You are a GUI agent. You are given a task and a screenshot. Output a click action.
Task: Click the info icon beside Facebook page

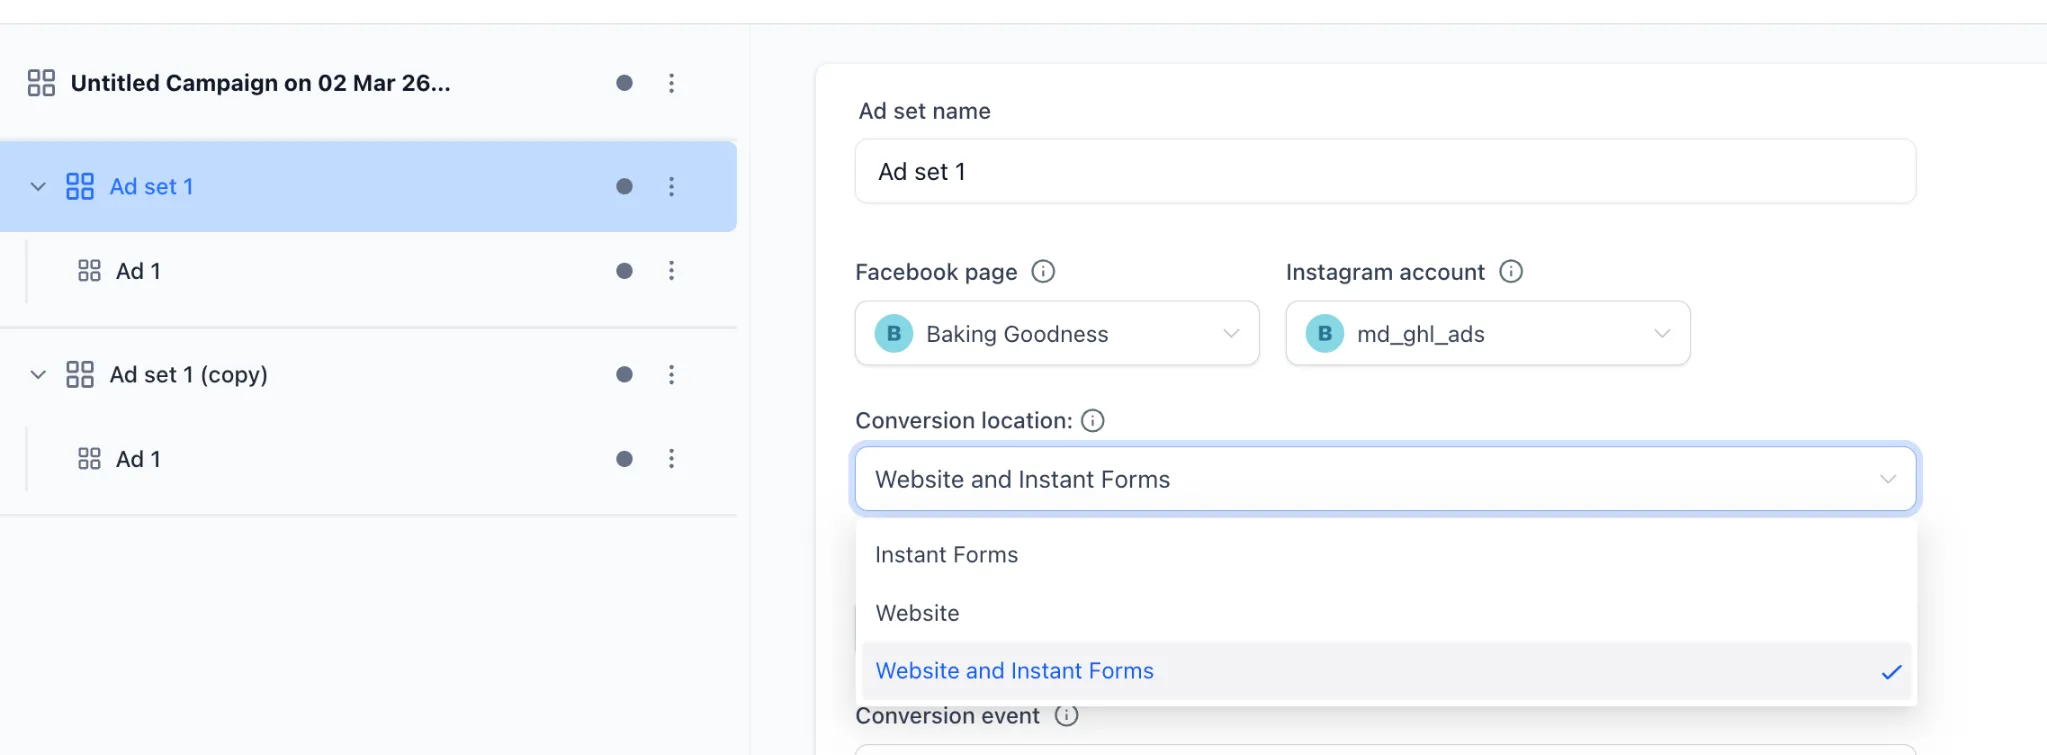[1043, 271]
